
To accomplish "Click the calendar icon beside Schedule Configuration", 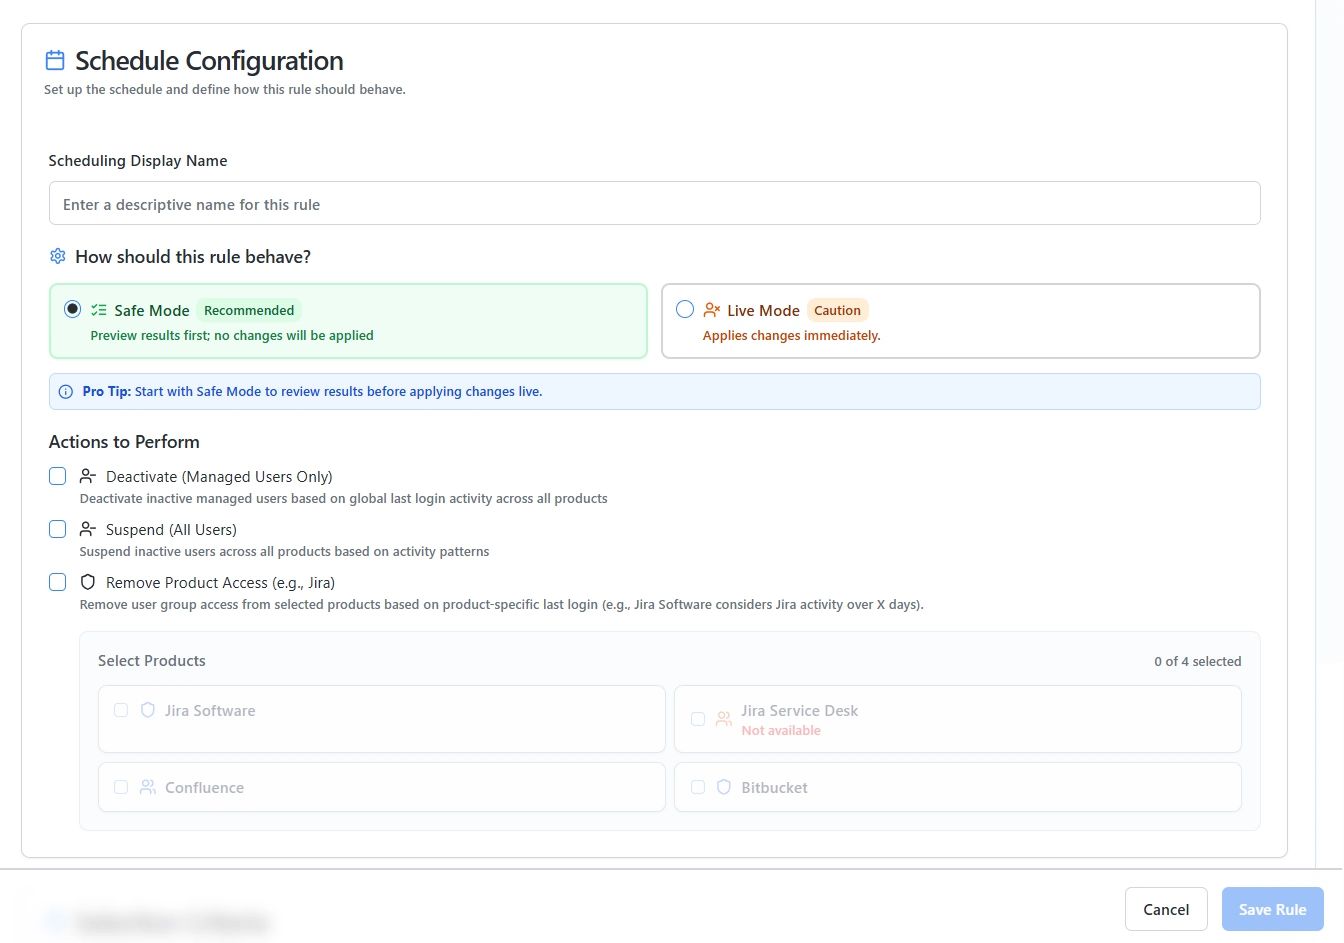I will (x=55, y=59).
